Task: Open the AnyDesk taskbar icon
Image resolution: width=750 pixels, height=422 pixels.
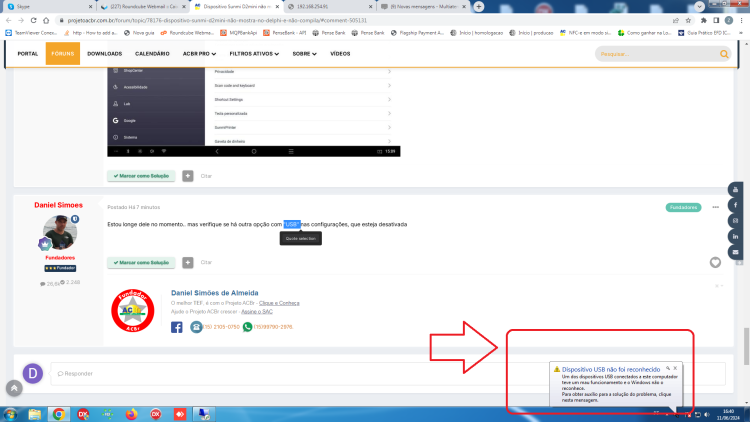Action: [180, 414]
